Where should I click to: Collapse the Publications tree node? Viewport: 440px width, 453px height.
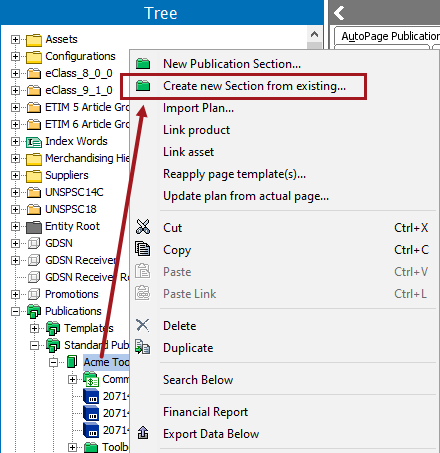(x=15, y=311)
